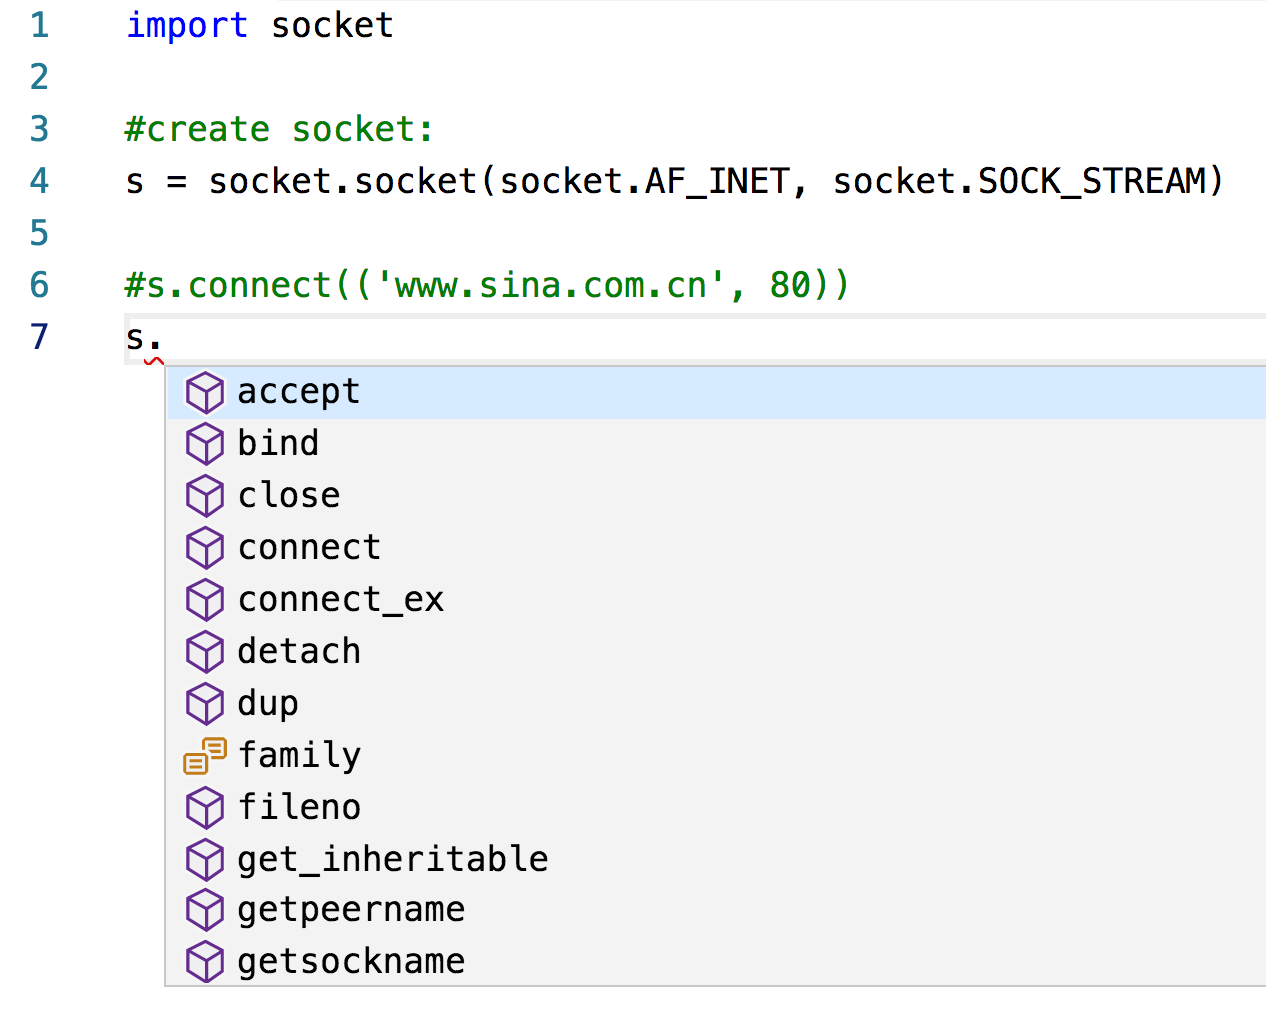Click line number 4 in the gutter

click(x=39, y=181)
